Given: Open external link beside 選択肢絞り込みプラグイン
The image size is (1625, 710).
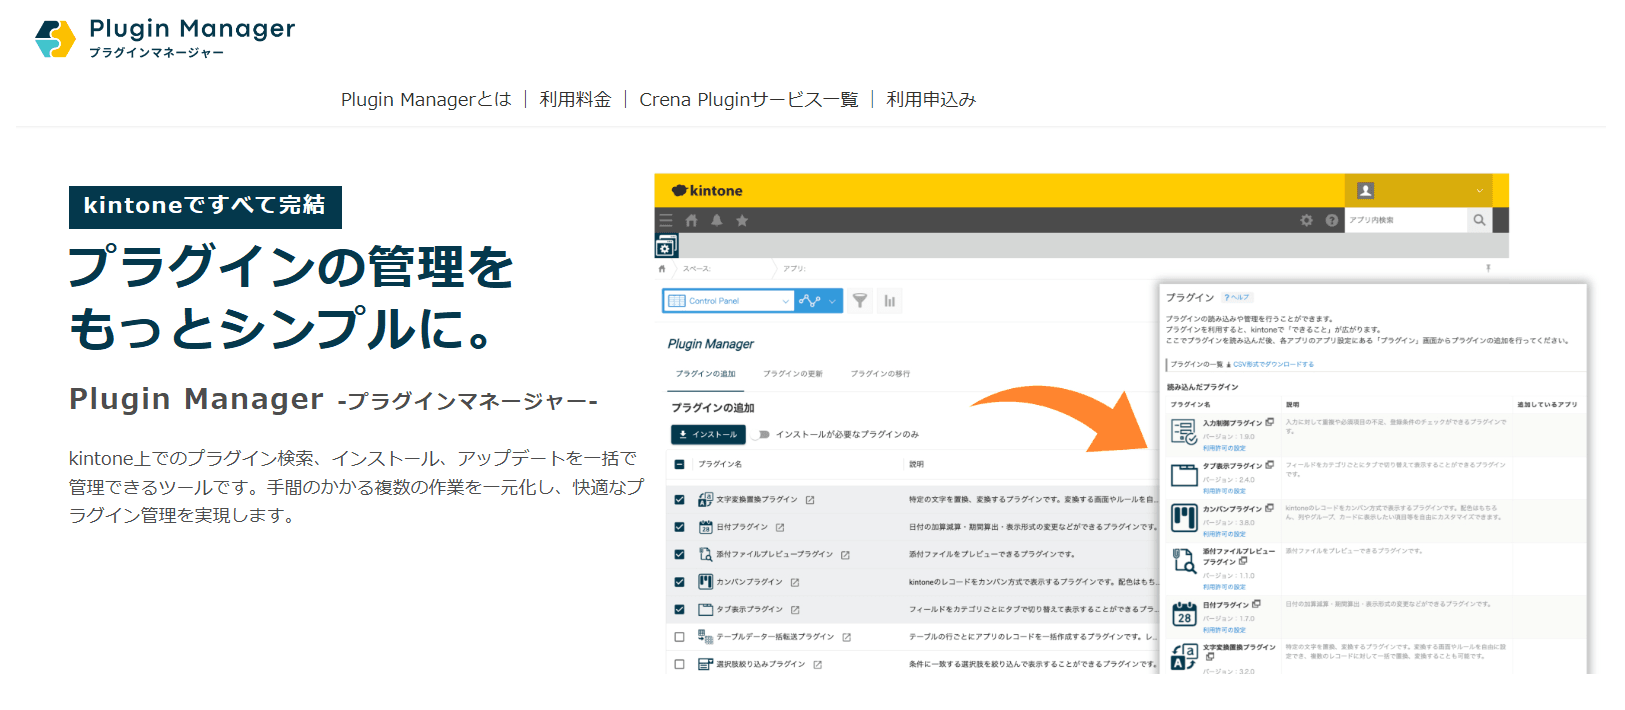Looking at the screenshot, I should [817, 665].
